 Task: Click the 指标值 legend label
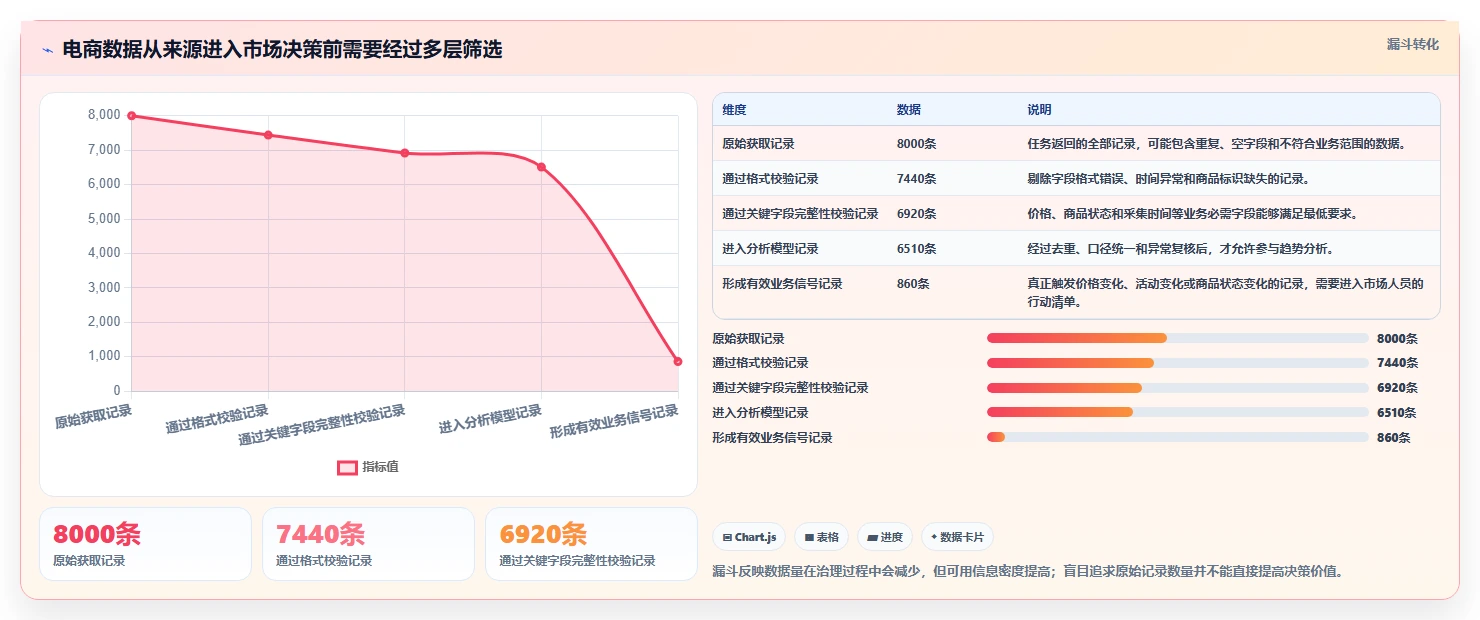(x=380, y=467)
